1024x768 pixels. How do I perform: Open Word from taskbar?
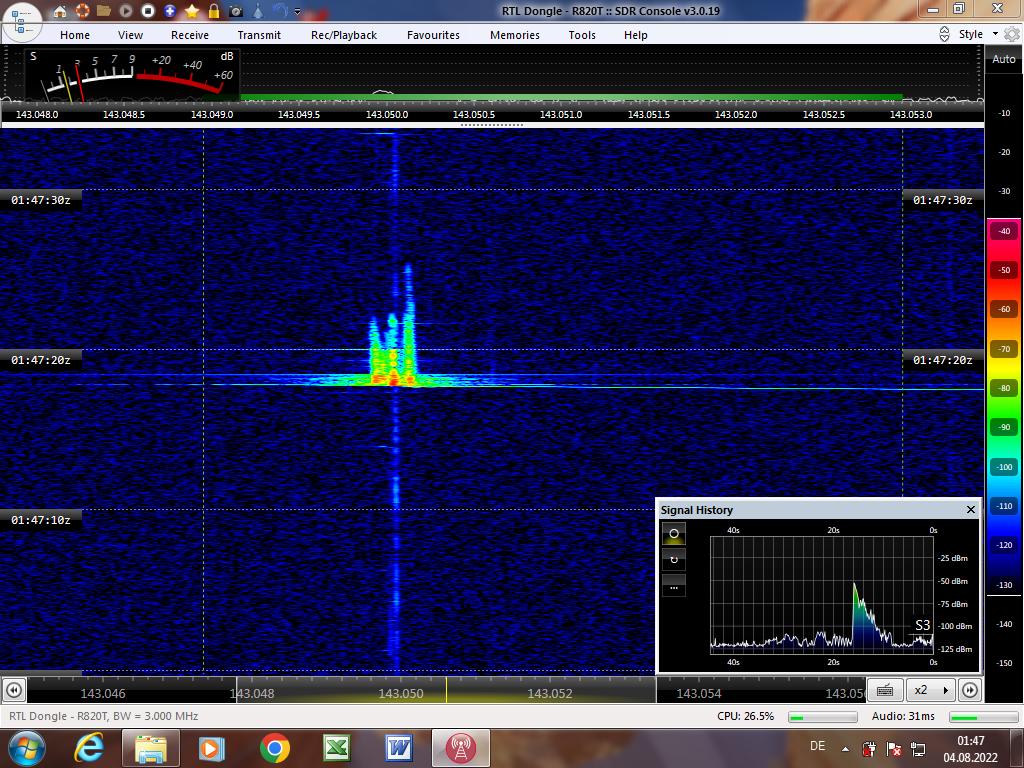398,748
